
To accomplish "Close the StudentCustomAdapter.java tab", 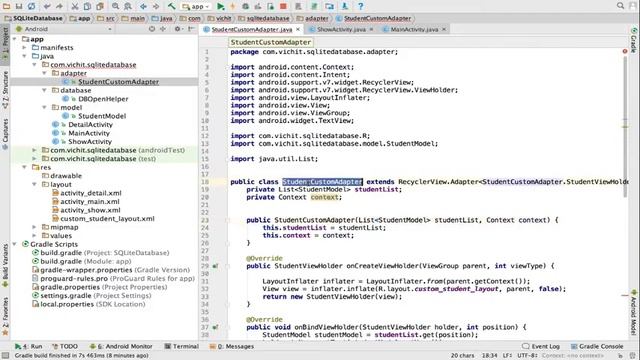I will [x=298, y=29].
